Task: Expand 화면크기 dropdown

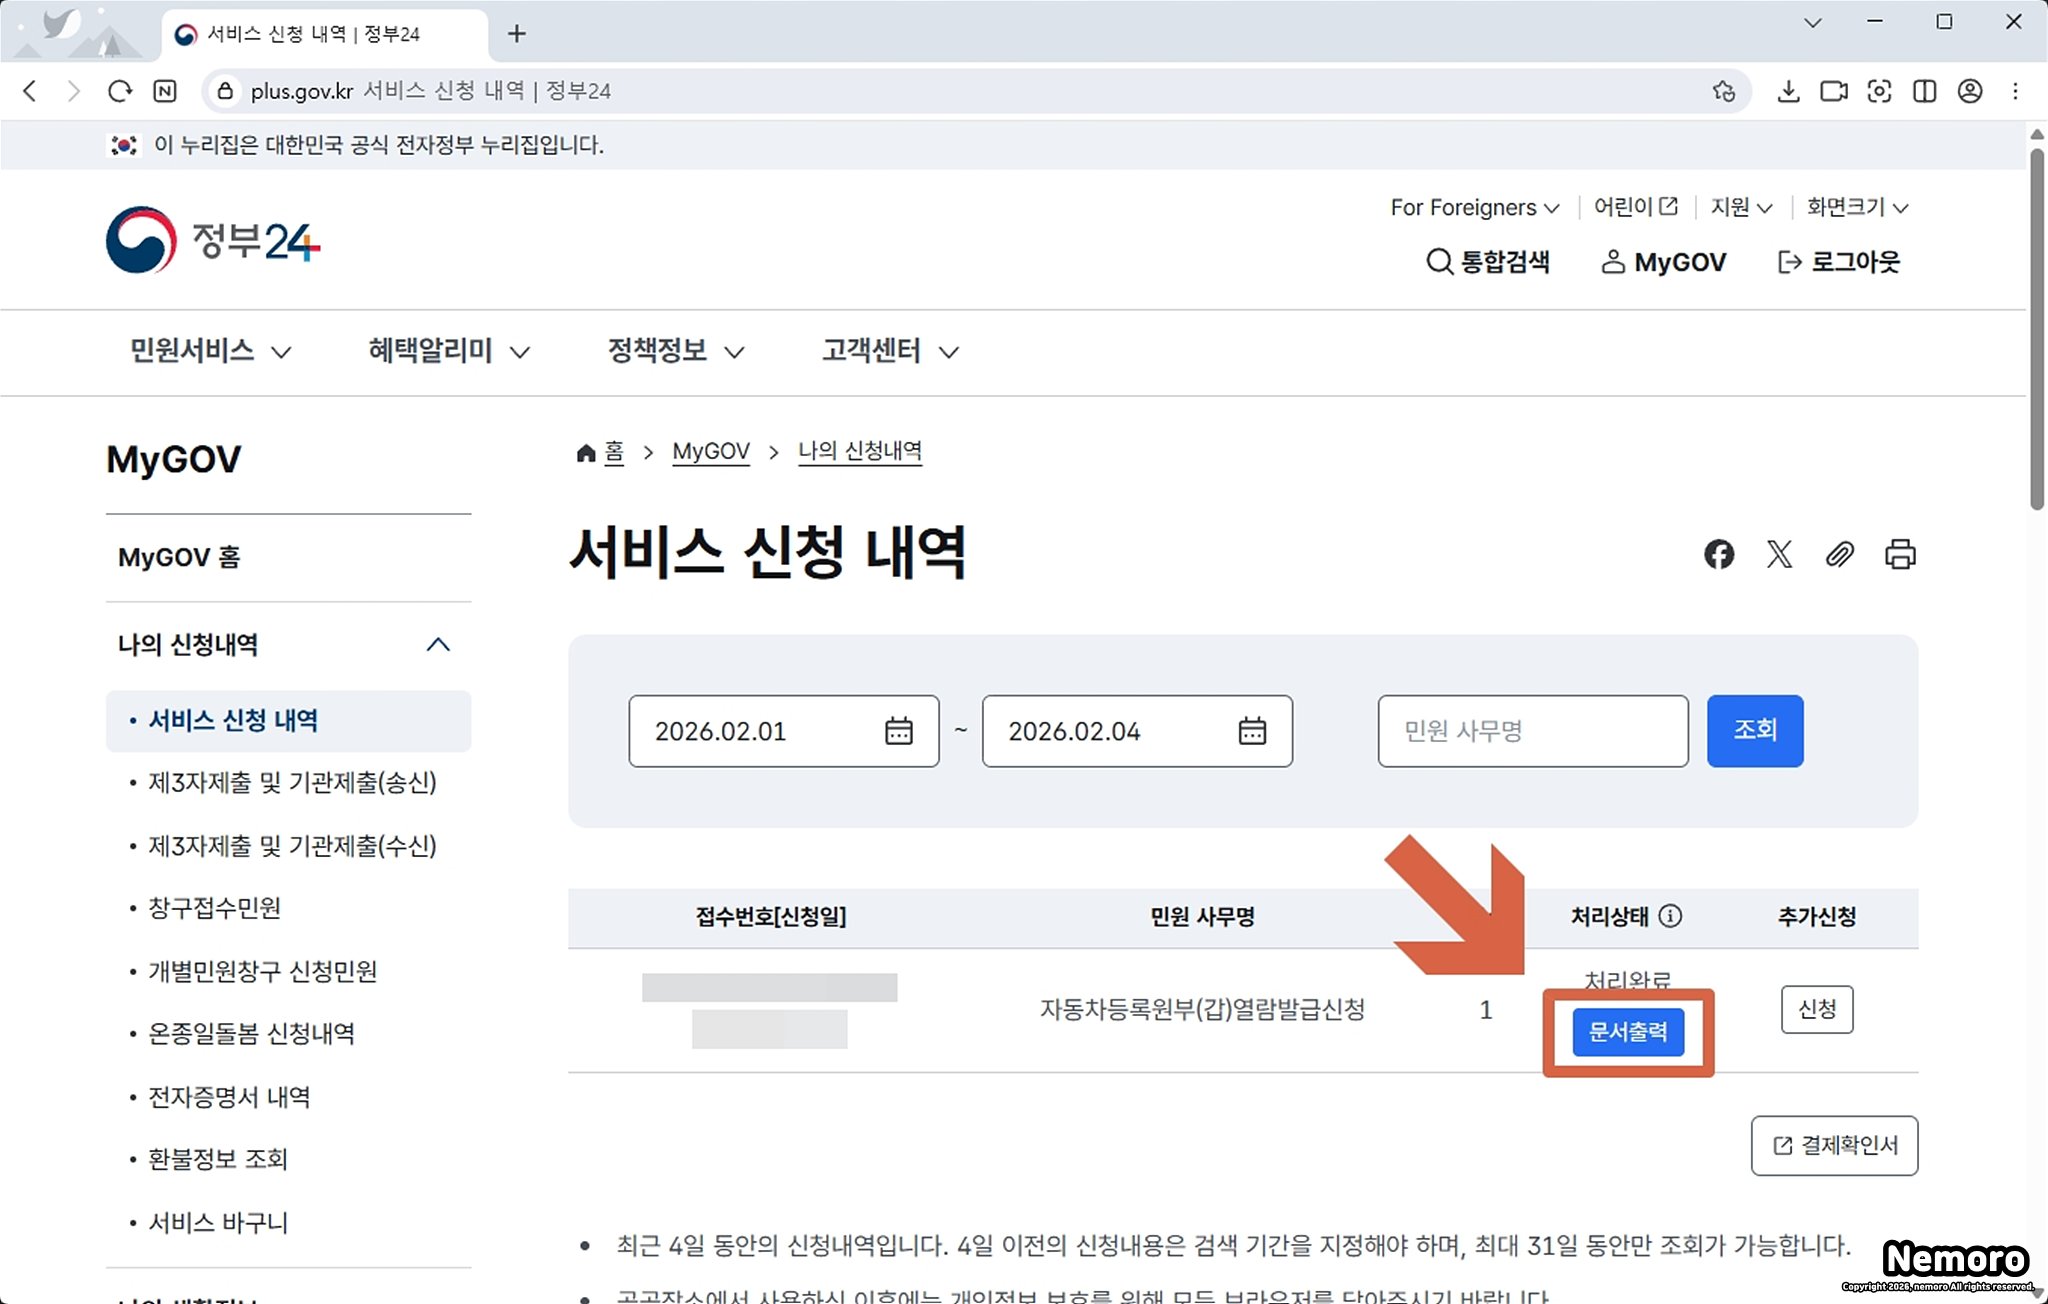Action: click(1857, 207)
